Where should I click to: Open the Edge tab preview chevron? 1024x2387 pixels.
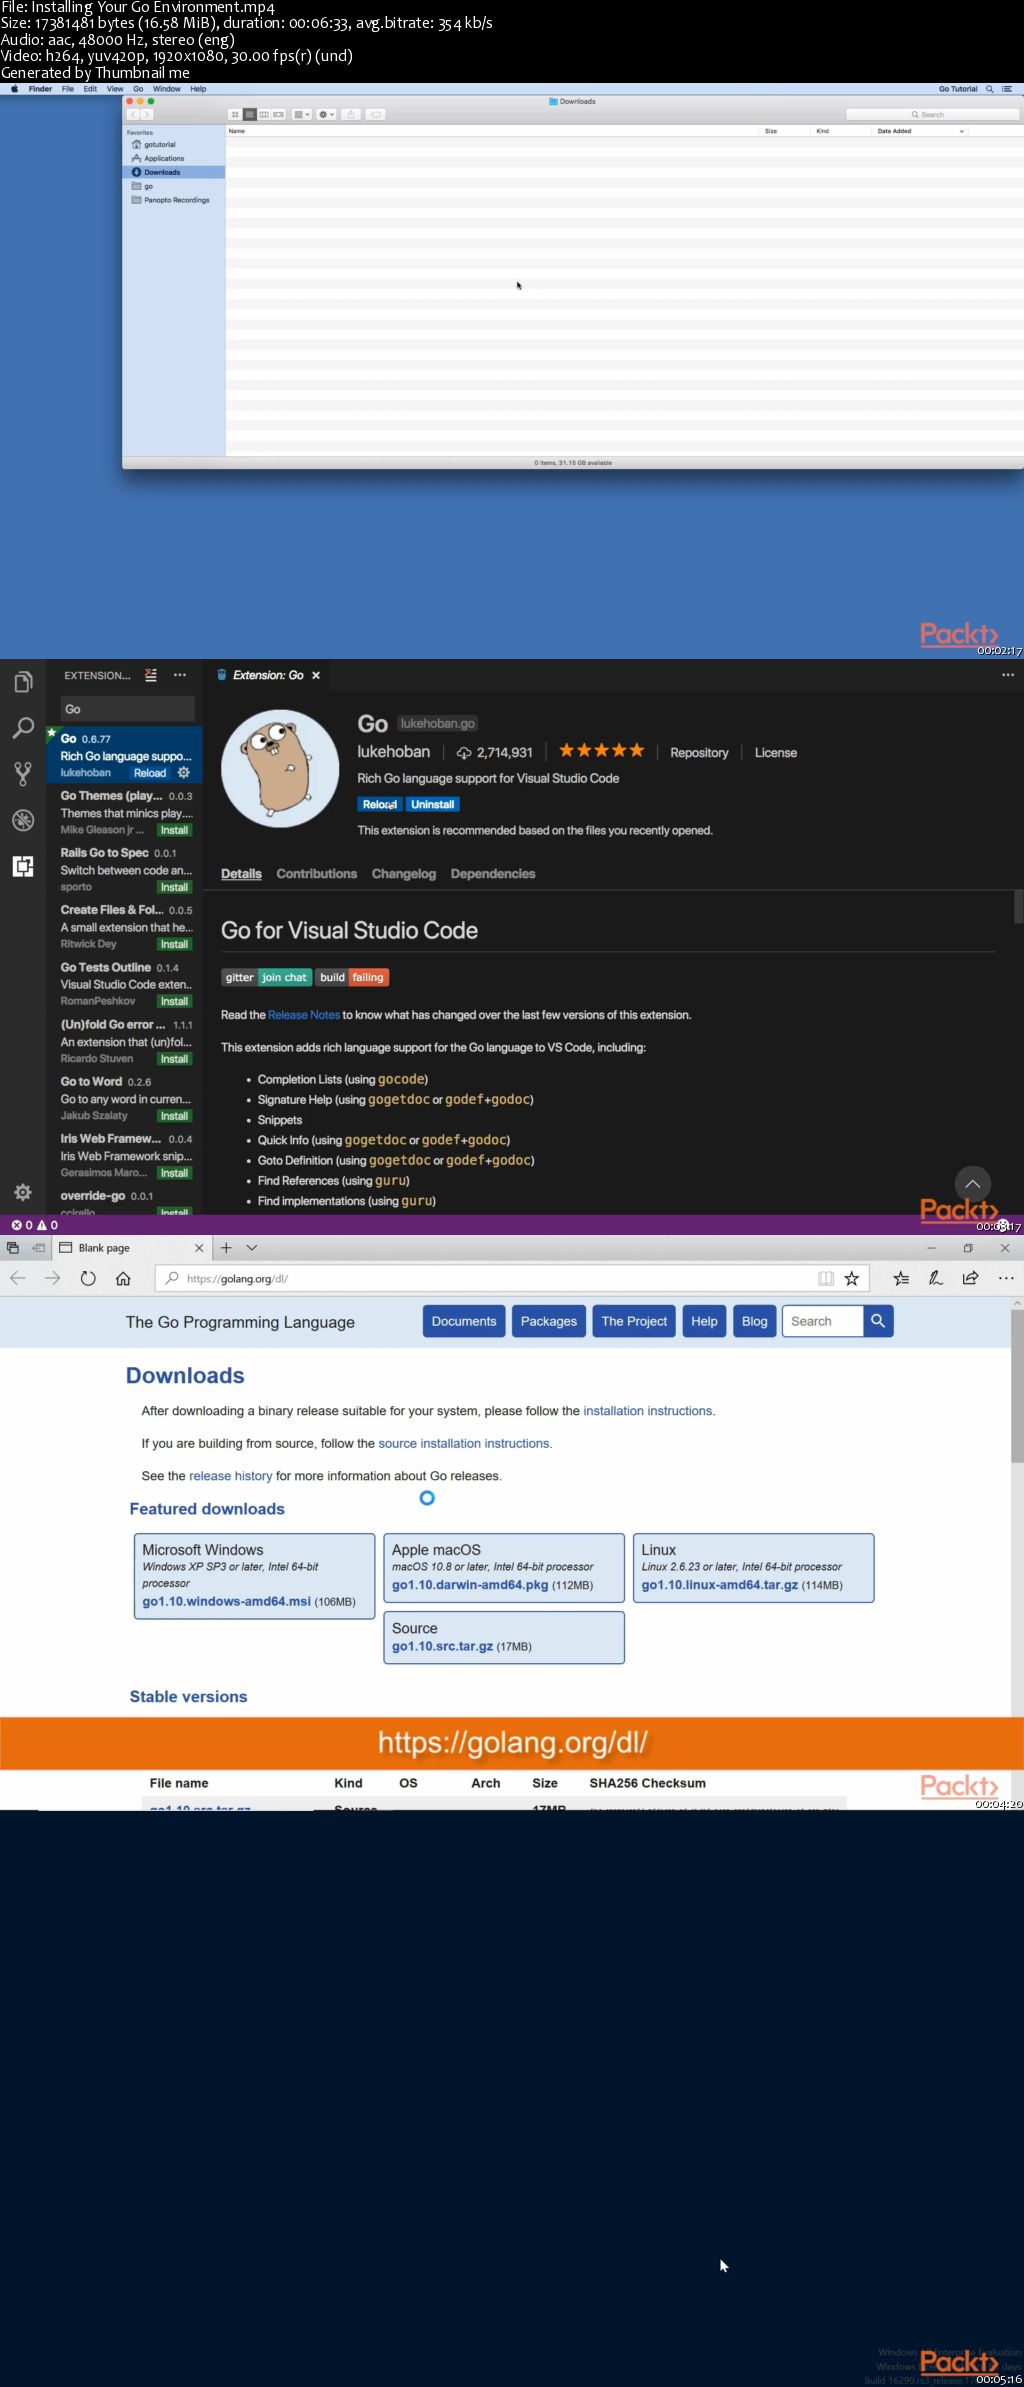252,1248
